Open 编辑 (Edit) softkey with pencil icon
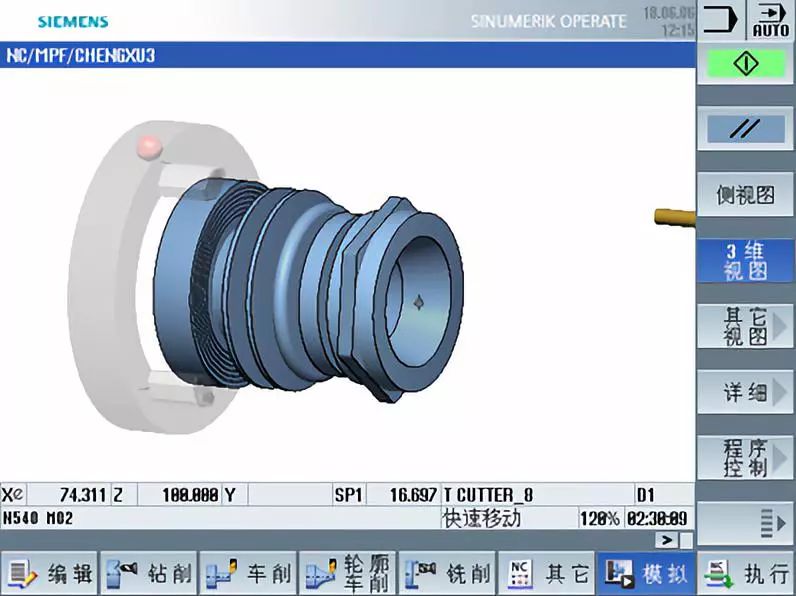The height and width of the screenshot is (596, 796). point(49,574)
